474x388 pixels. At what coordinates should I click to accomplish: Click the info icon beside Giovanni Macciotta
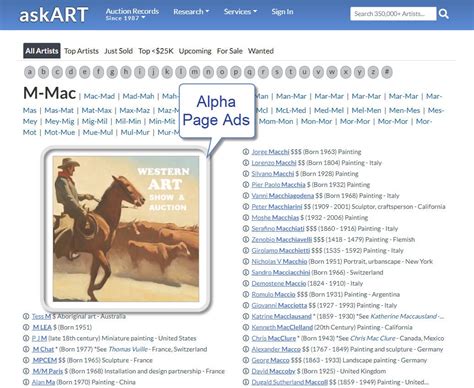pos(246,305)
